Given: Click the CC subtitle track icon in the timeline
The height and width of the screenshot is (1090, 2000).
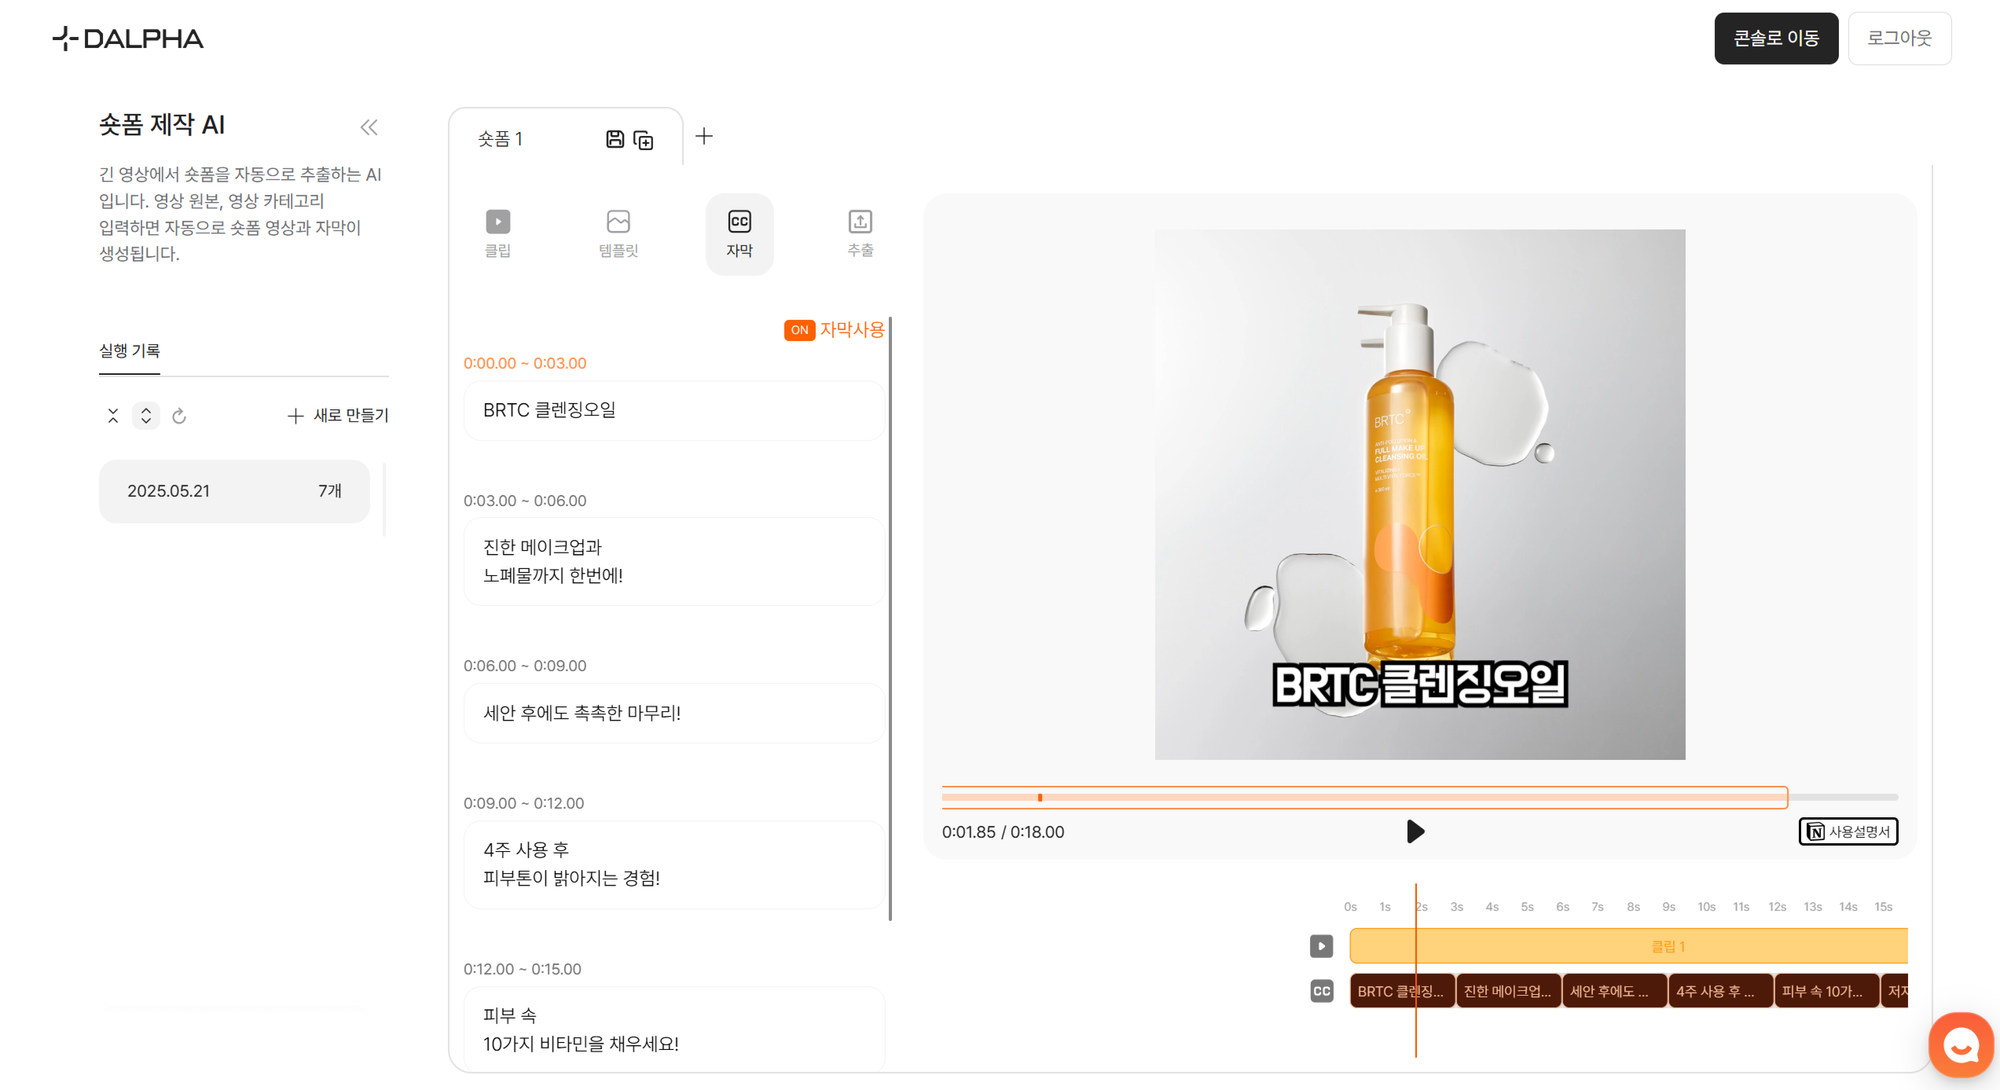Looking at the screenshot, I should tap(1321, 991).
